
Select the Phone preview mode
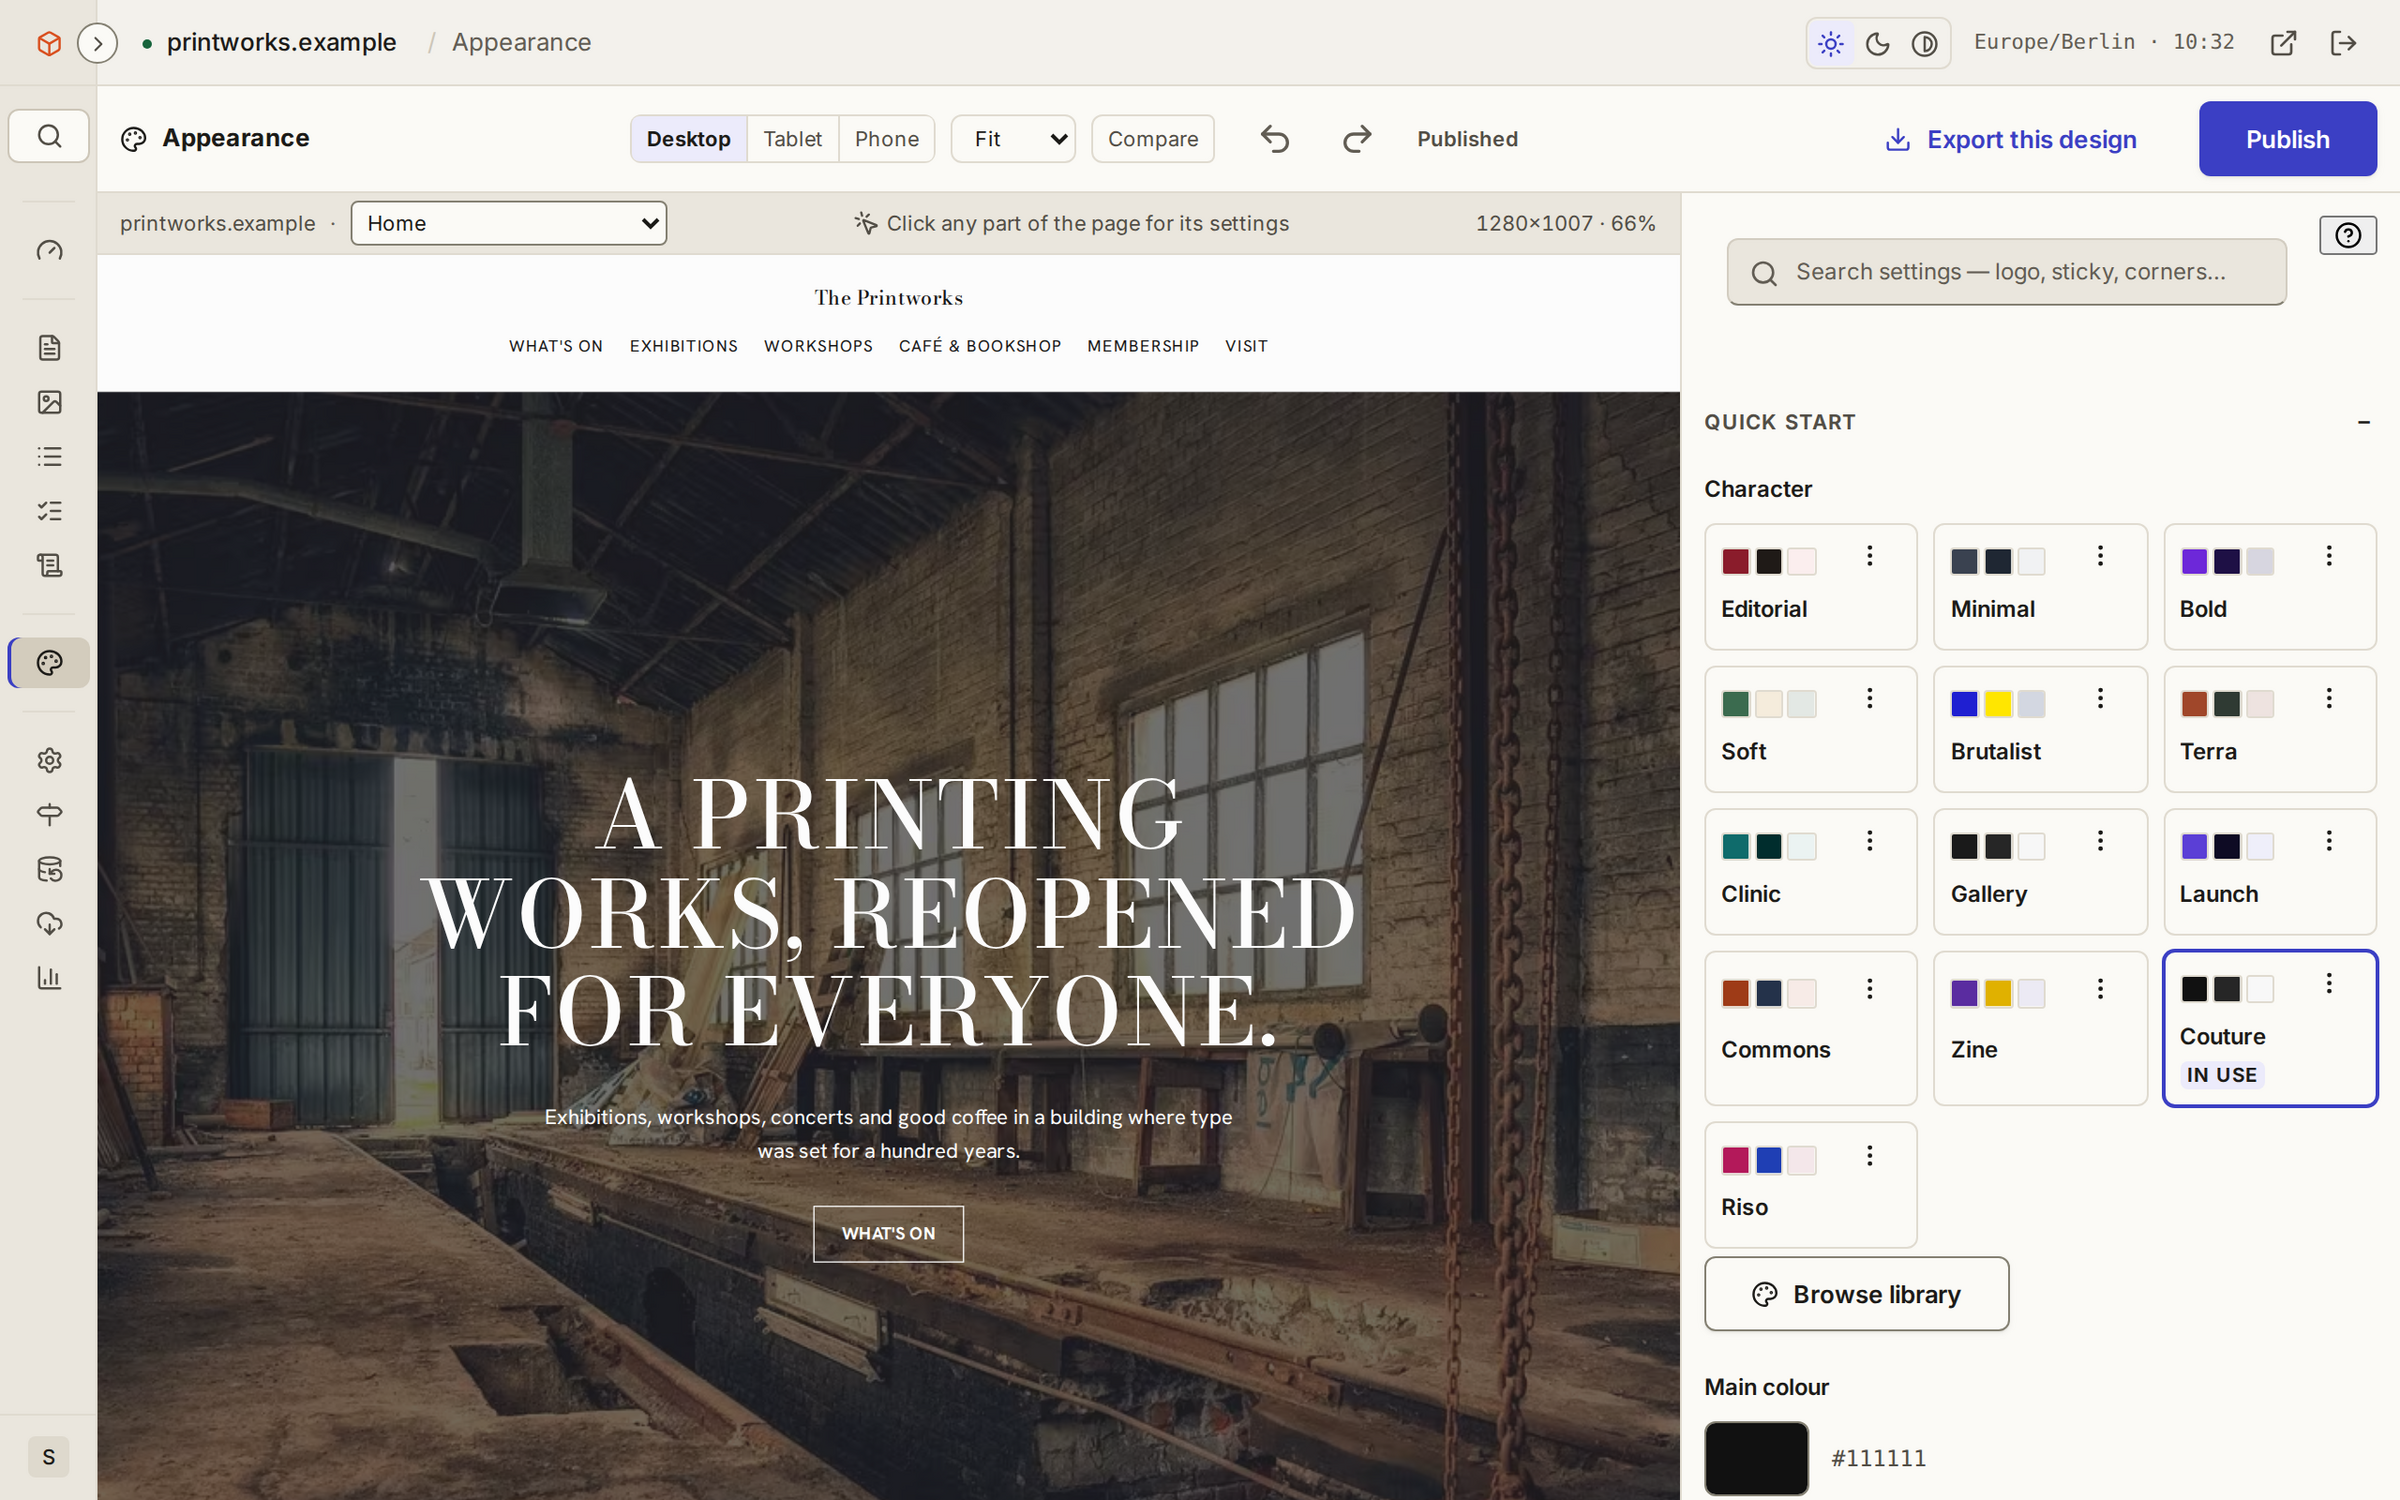point(886,139)
